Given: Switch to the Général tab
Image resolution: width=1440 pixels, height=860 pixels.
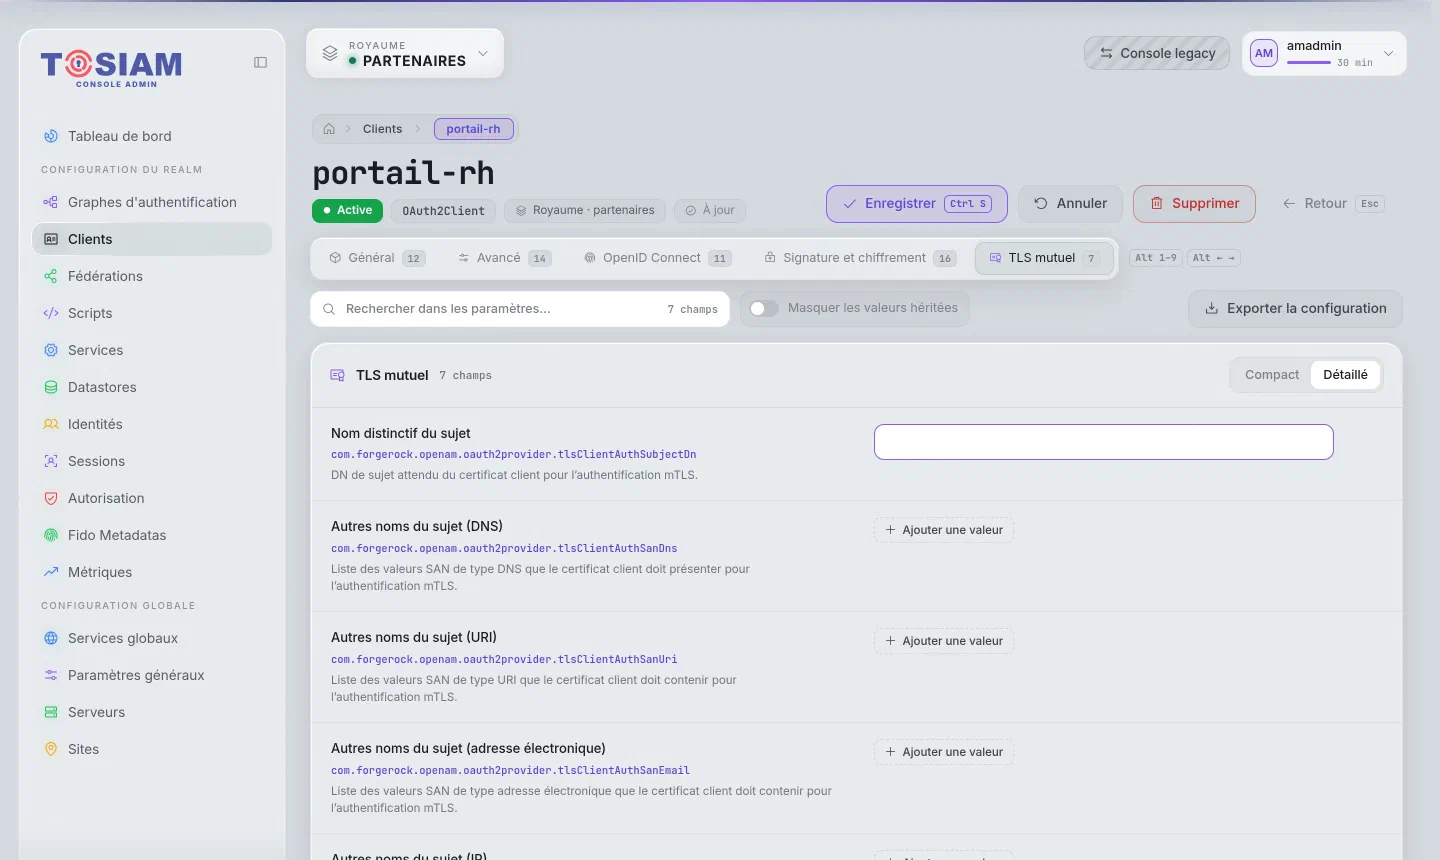Looking at the screenshot, I should click(376, 258).
